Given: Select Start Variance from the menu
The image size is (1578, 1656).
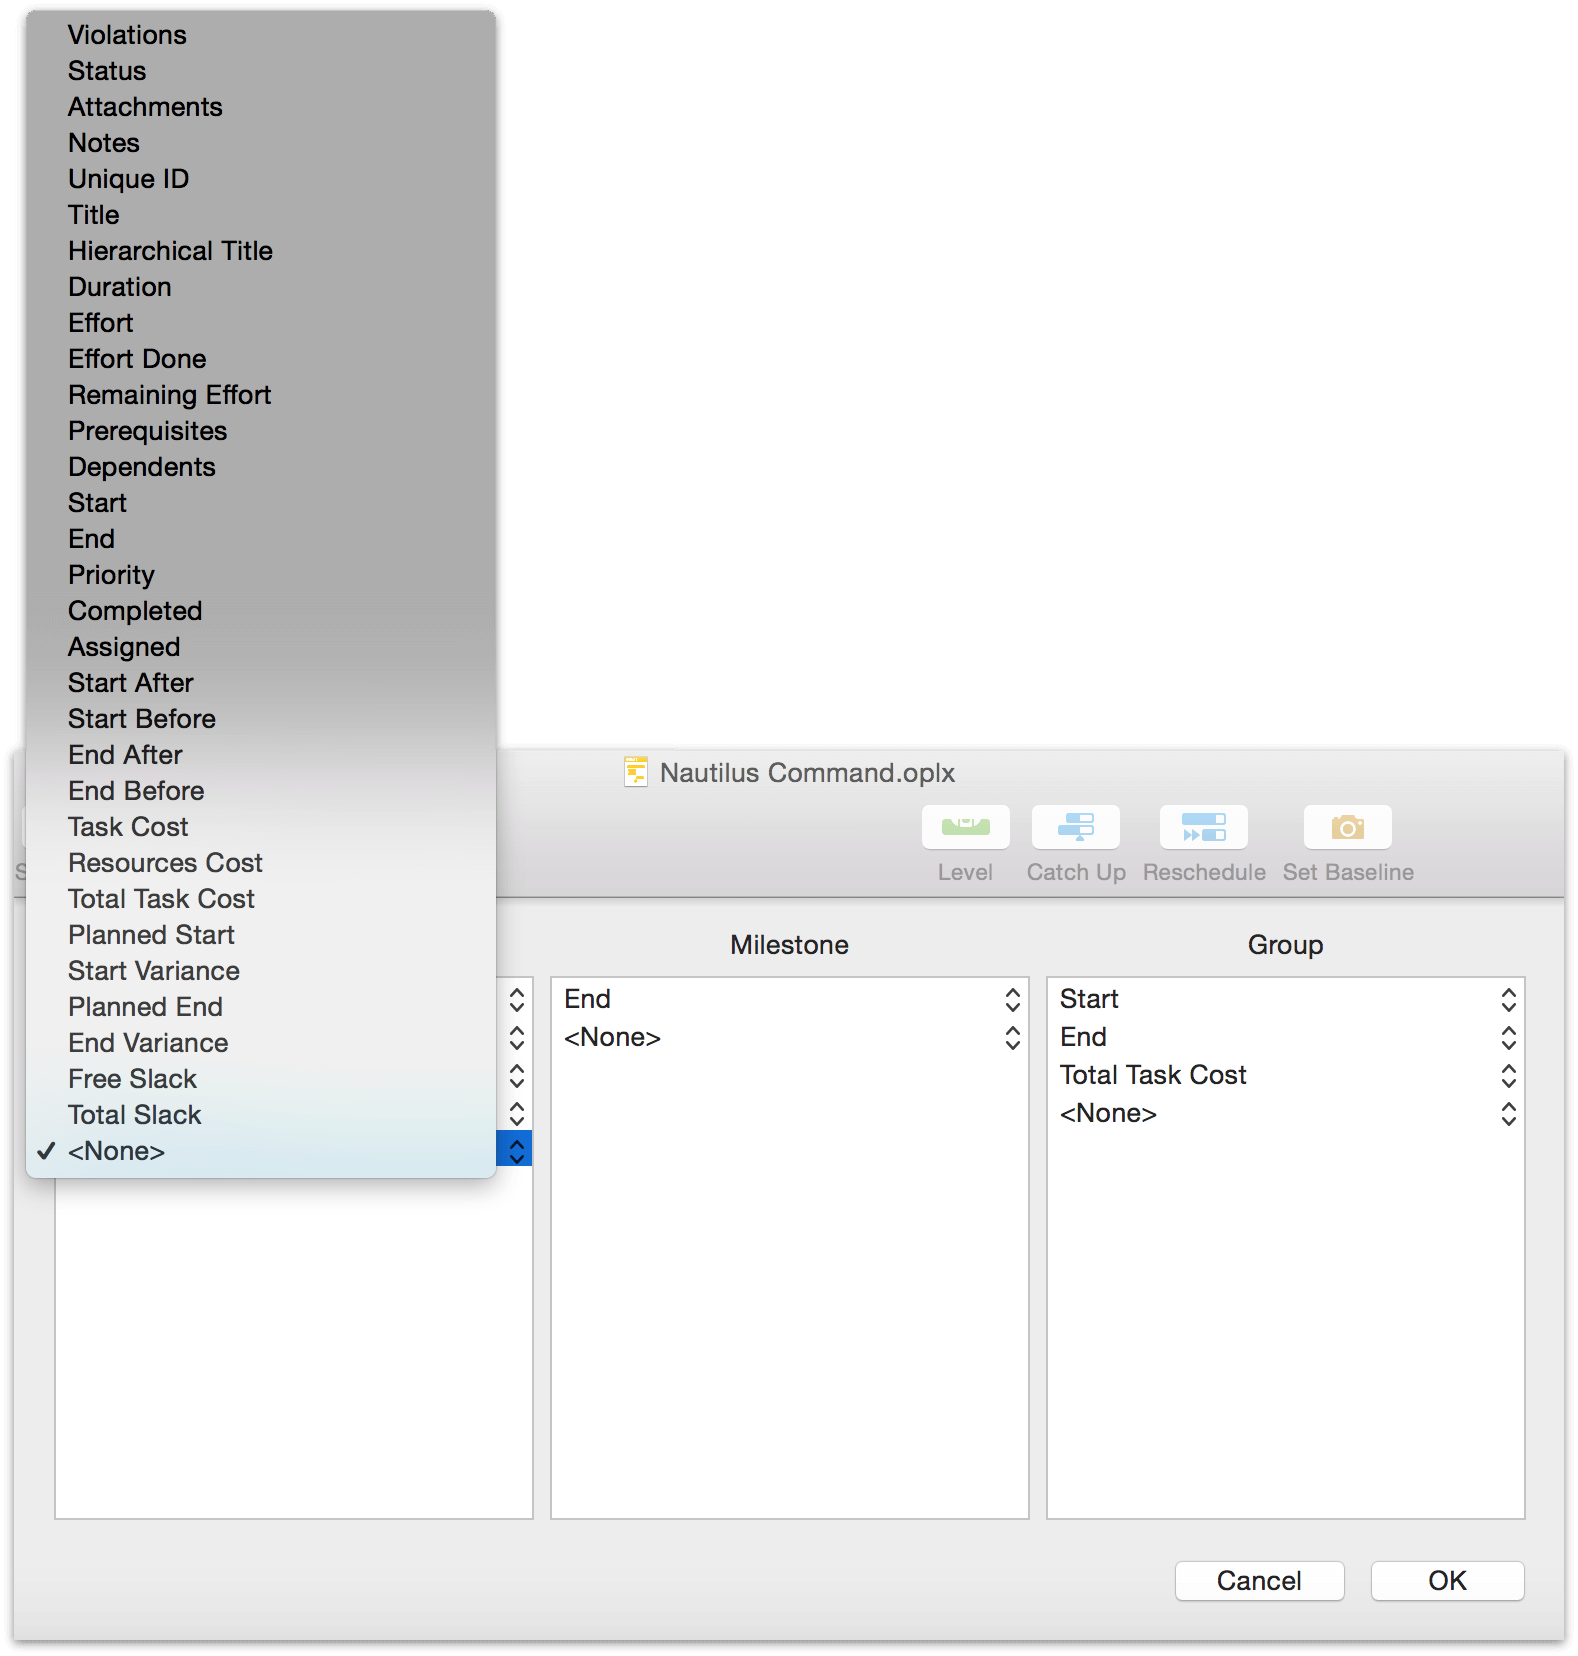Looking at the screenshot, I should point(261,971).
